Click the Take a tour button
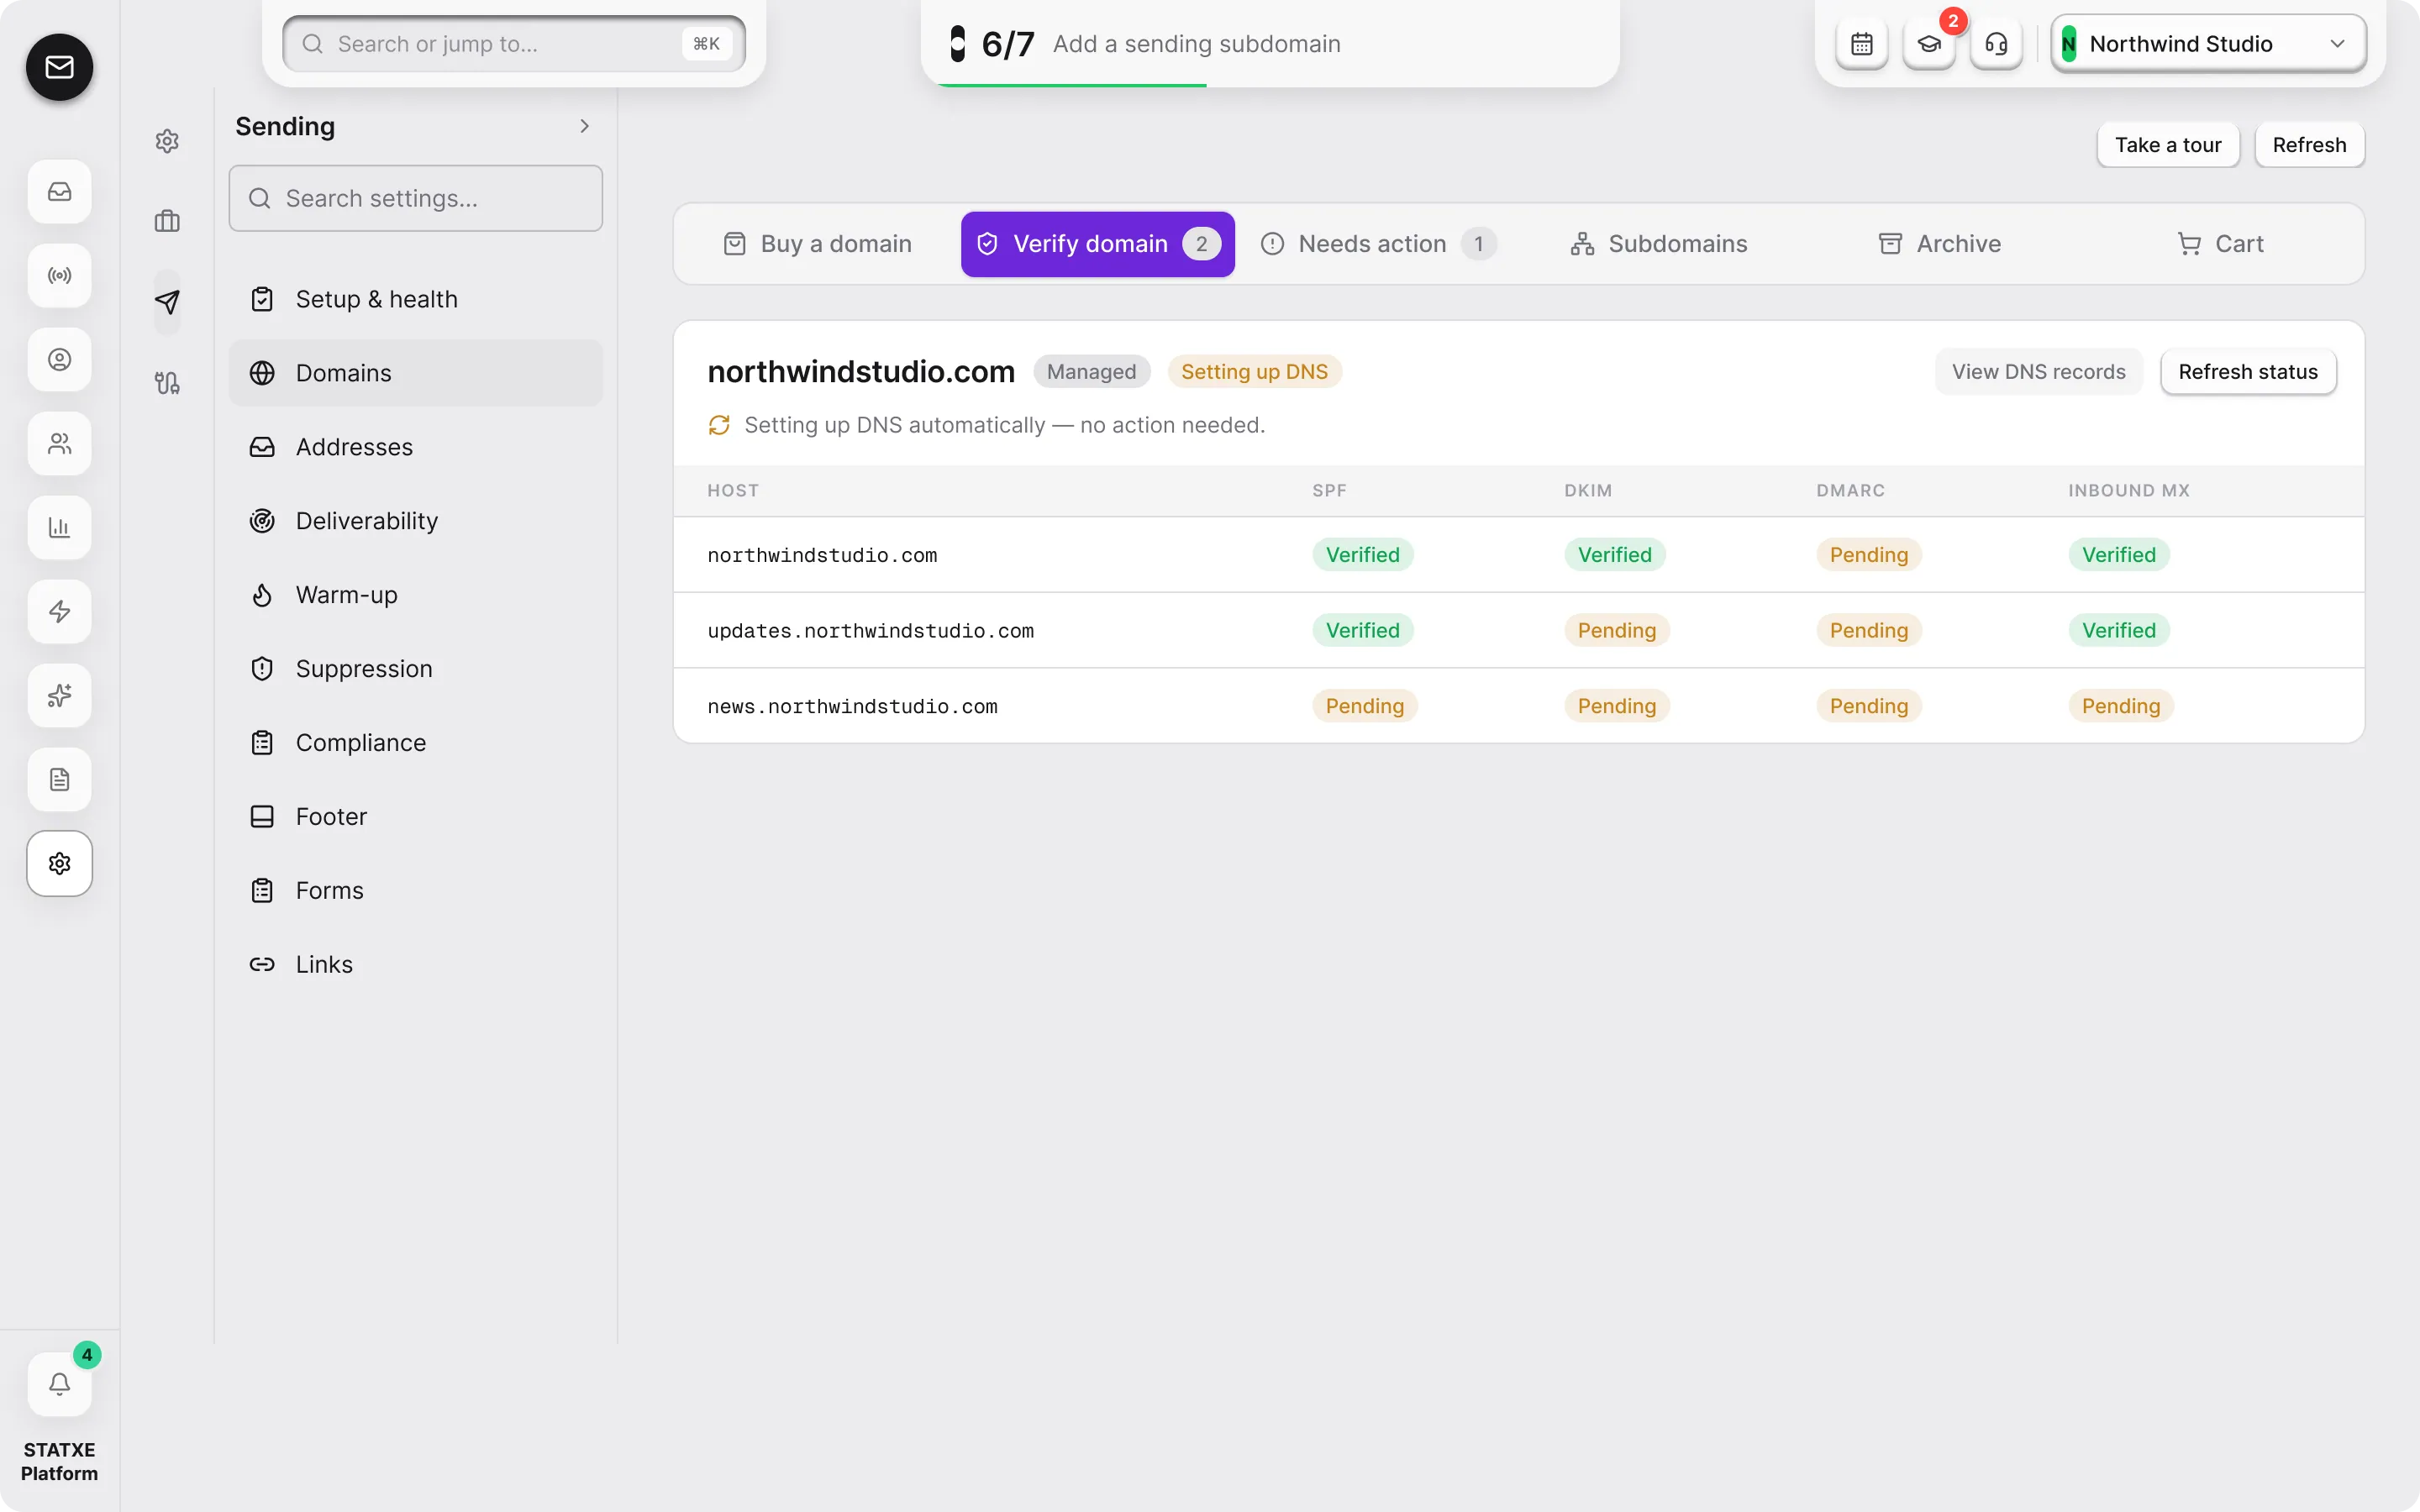2420x1512 pixels. (2167, 145)
